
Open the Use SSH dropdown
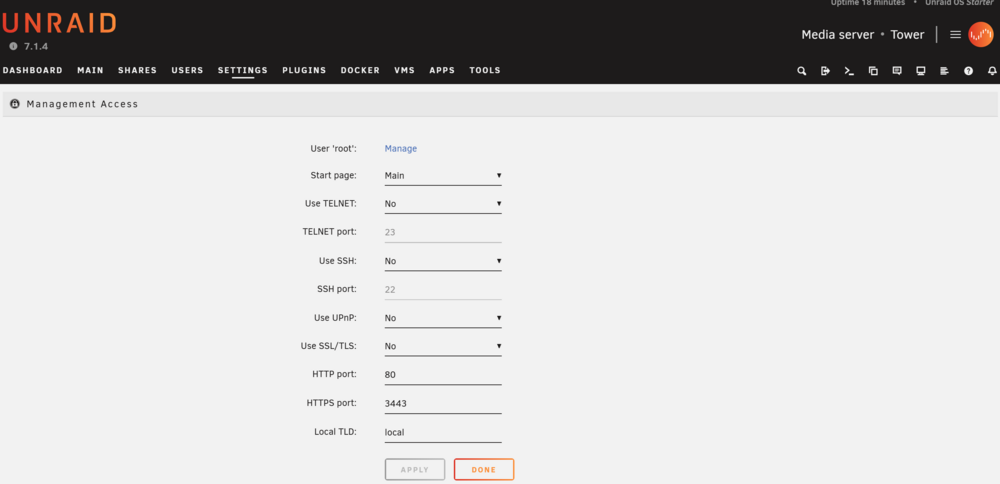[443, 261]
